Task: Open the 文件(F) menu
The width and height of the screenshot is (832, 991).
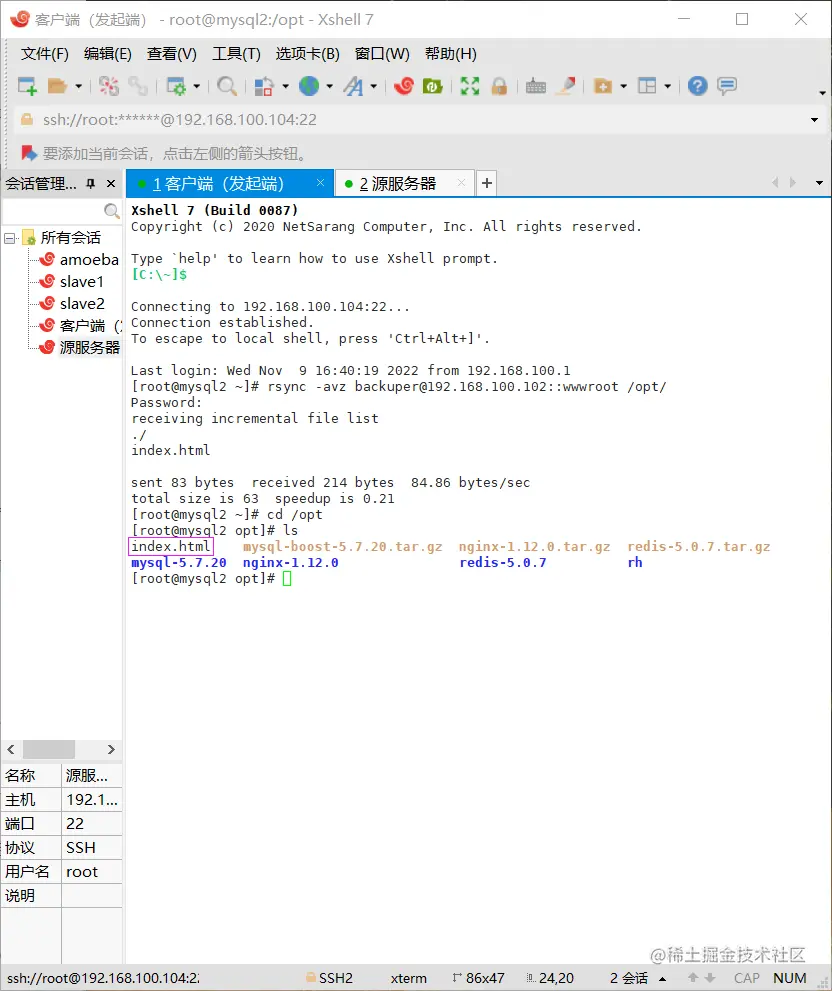Action: point(44,54)
